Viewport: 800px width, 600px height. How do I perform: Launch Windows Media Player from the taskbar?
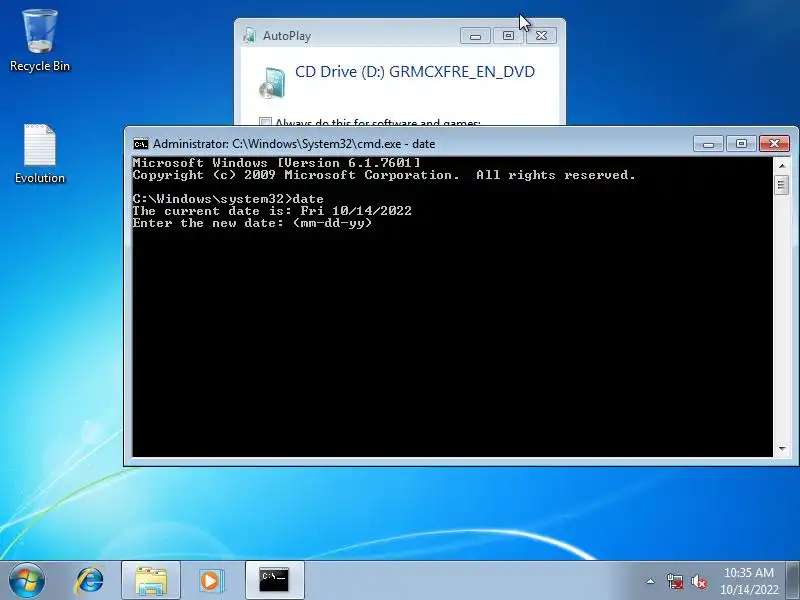coord(211,581)
